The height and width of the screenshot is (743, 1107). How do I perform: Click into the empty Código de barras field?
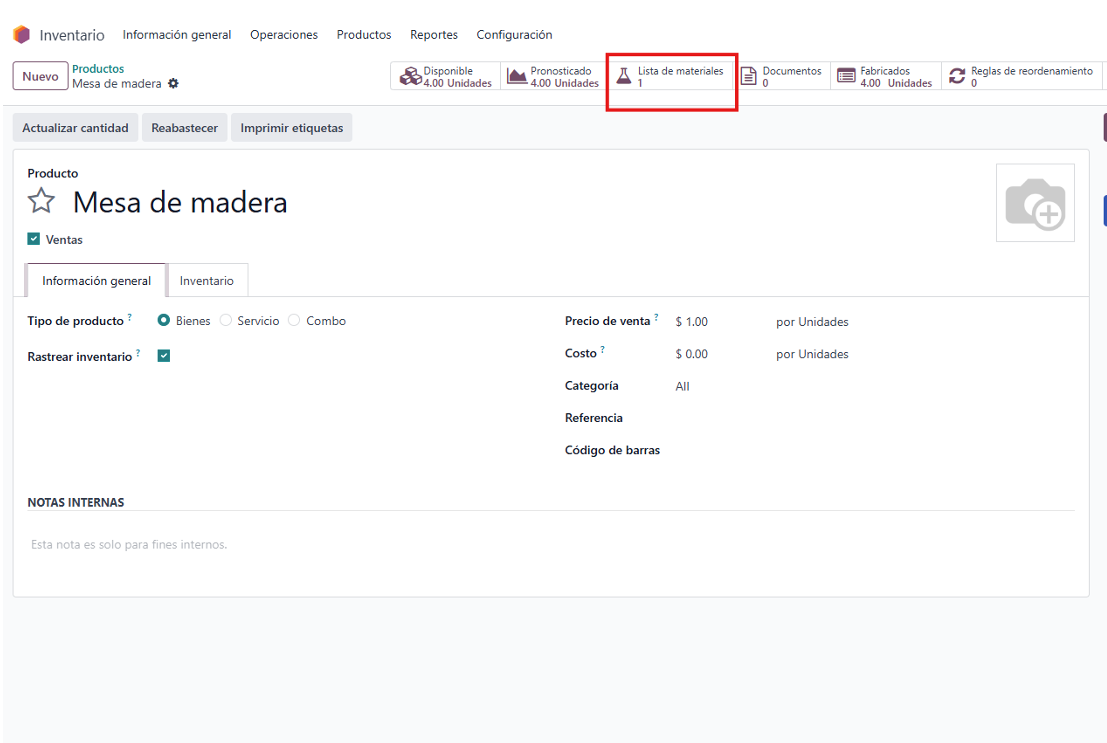pos(874,450)
